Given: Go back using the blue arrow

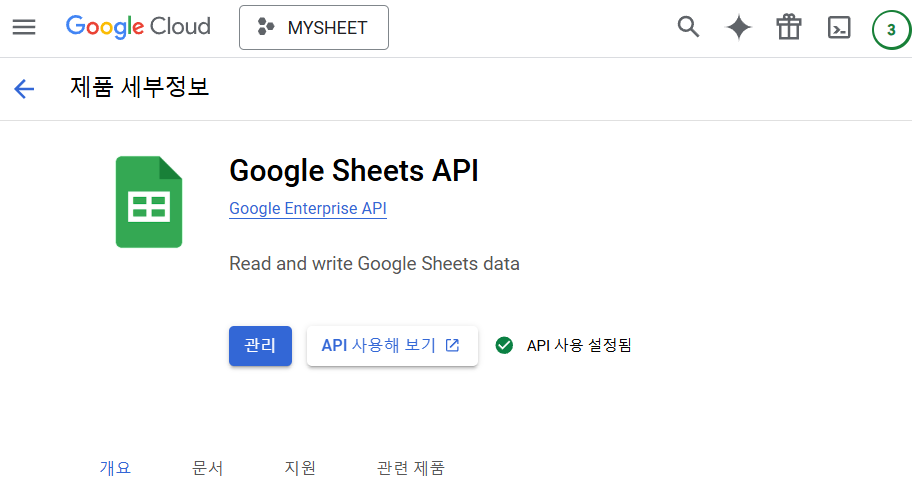Looking at the screenshot, I should [24, 89].
